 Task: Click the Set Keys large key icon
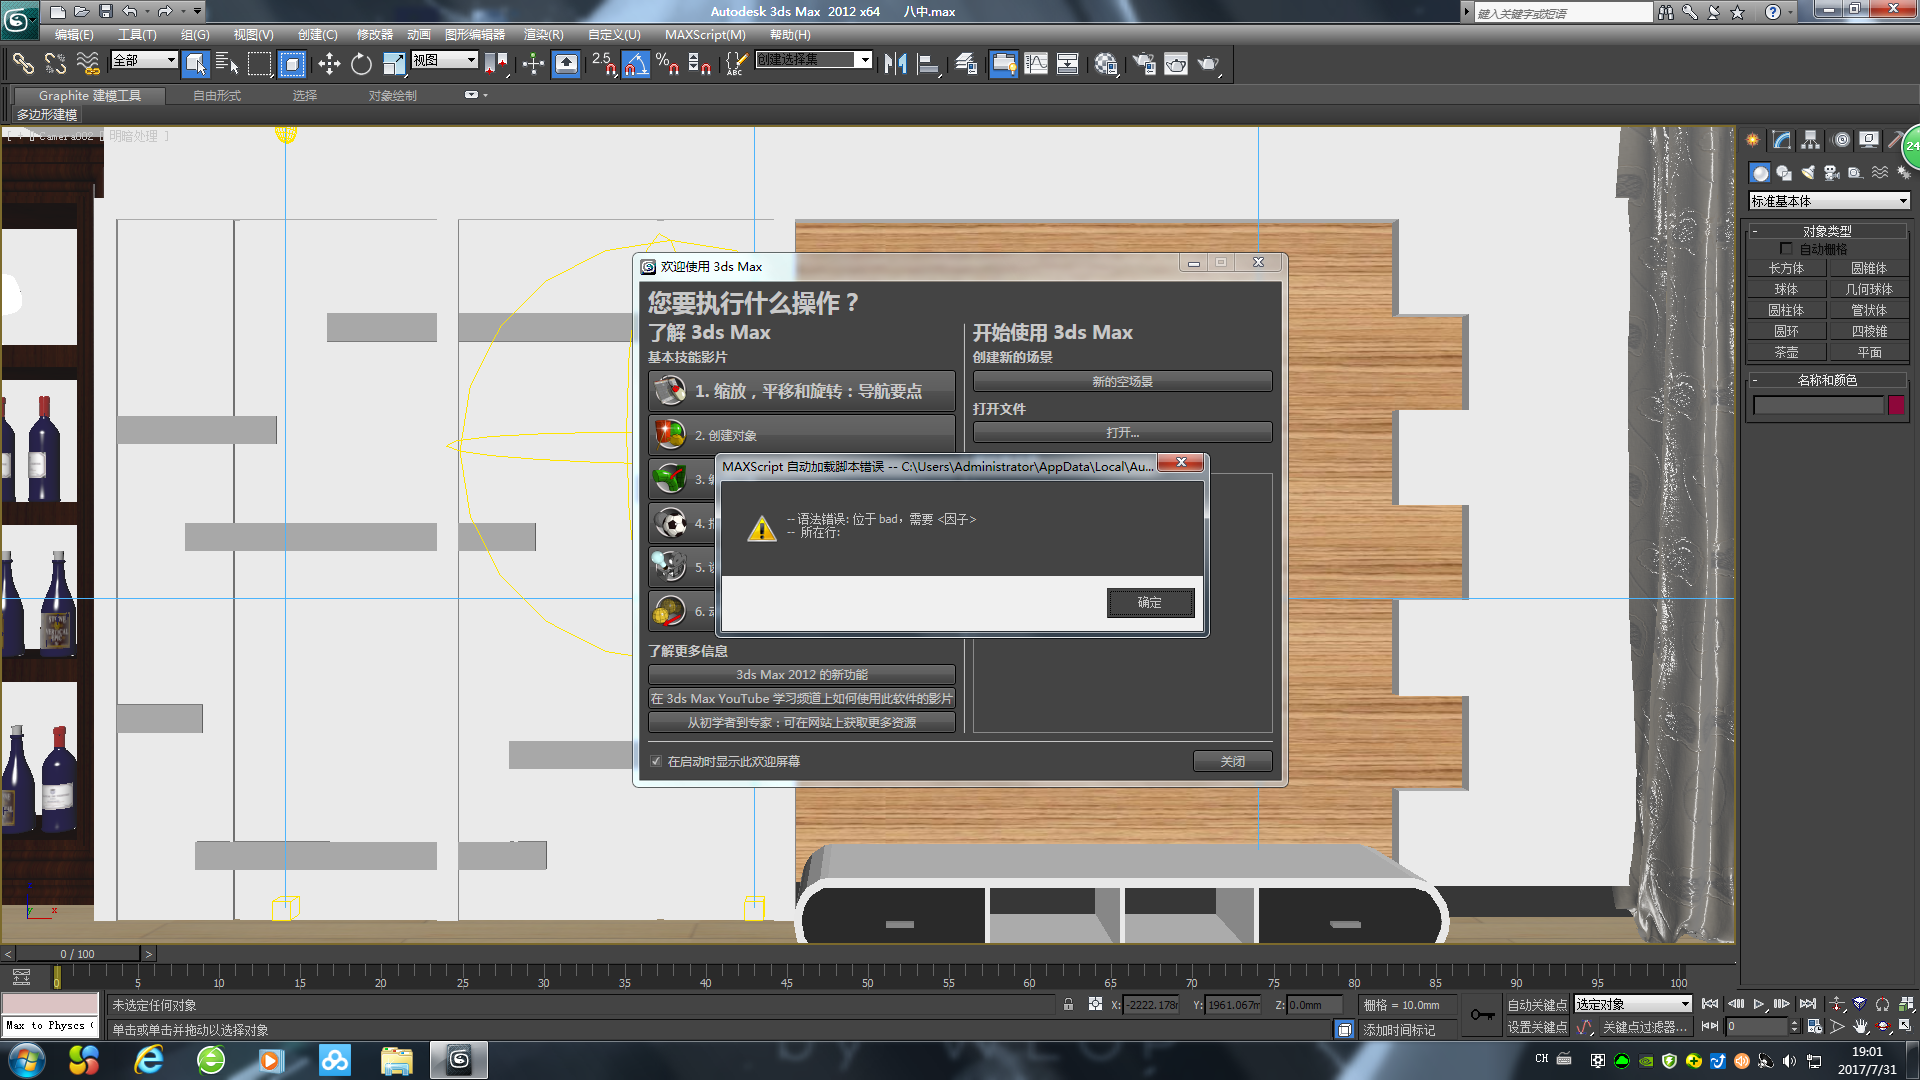coord(1482,1015)
